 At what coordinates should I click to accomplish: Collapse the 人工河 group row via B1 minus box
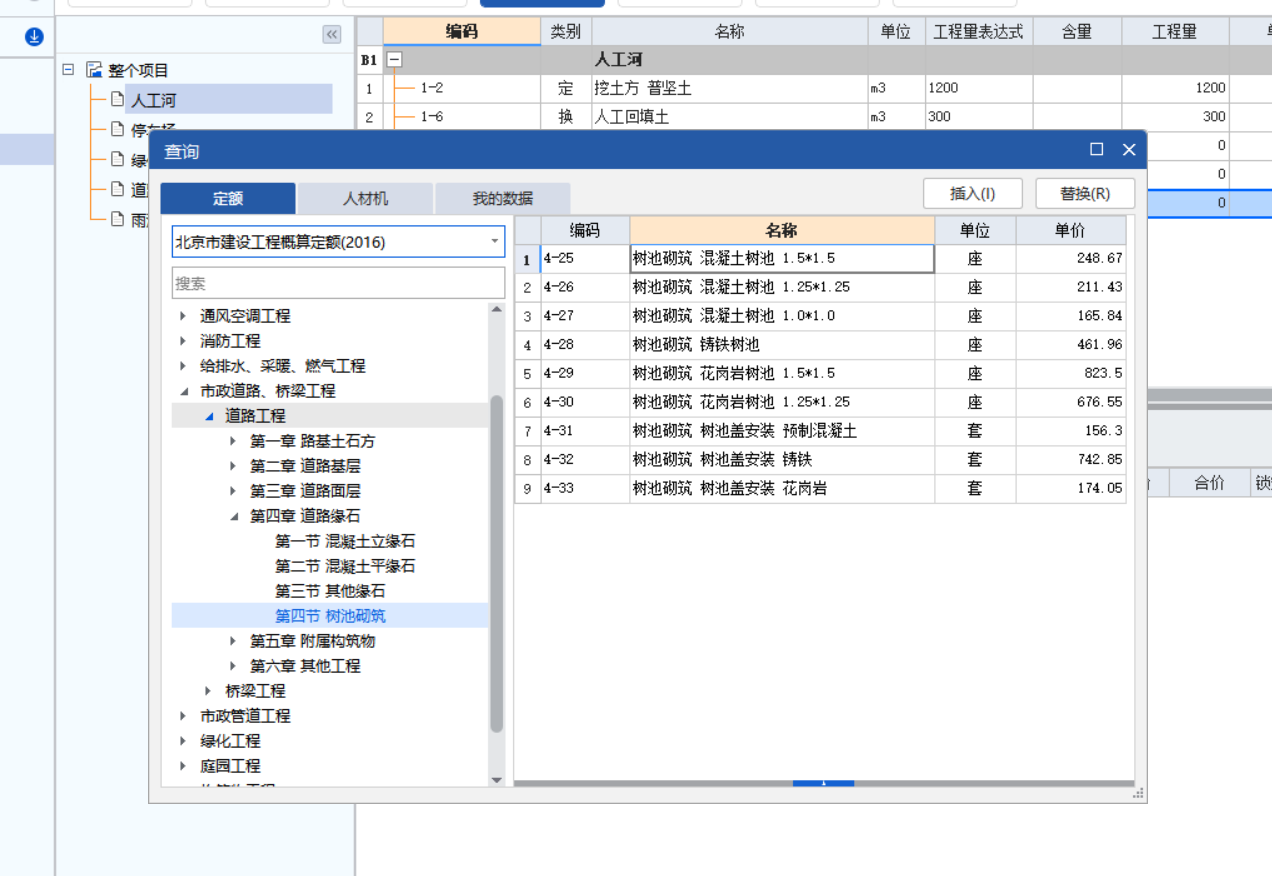pos(394,59)
